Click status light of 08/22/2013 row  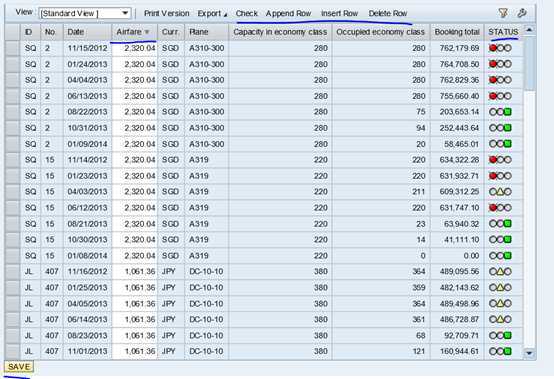500,112
